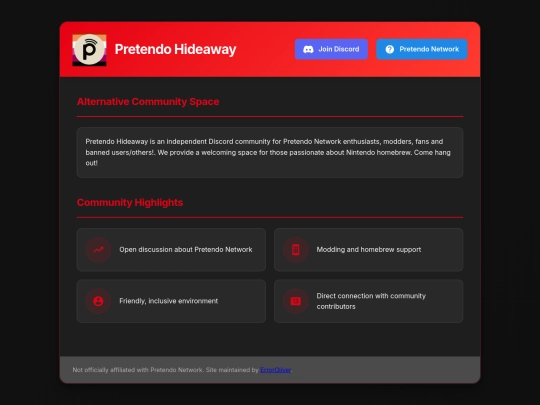Click the Alternative Community Space heading
The height and width of the screenshot is (405, 540).
148,102
